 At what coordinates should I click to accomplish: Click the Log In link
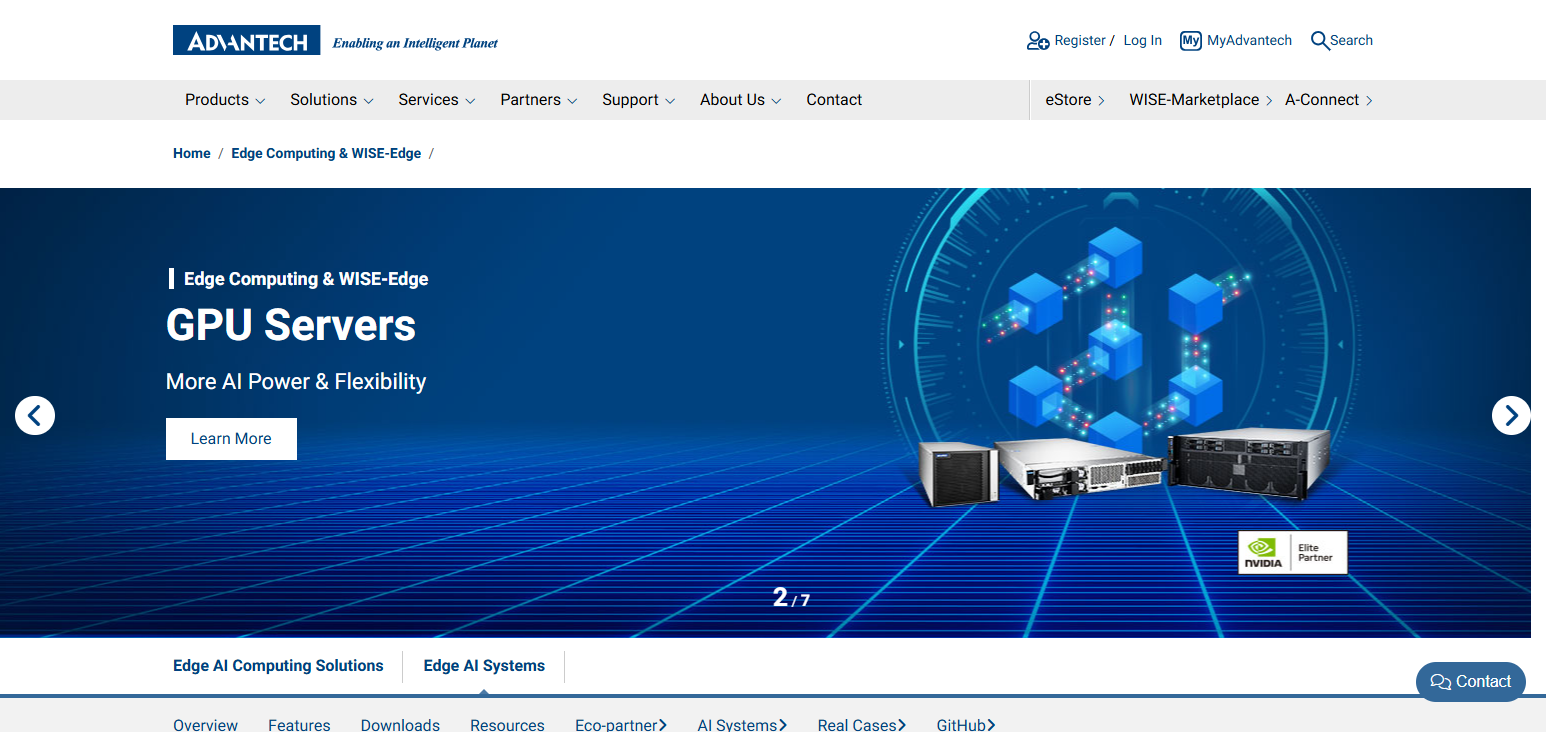pos(1143,41)
